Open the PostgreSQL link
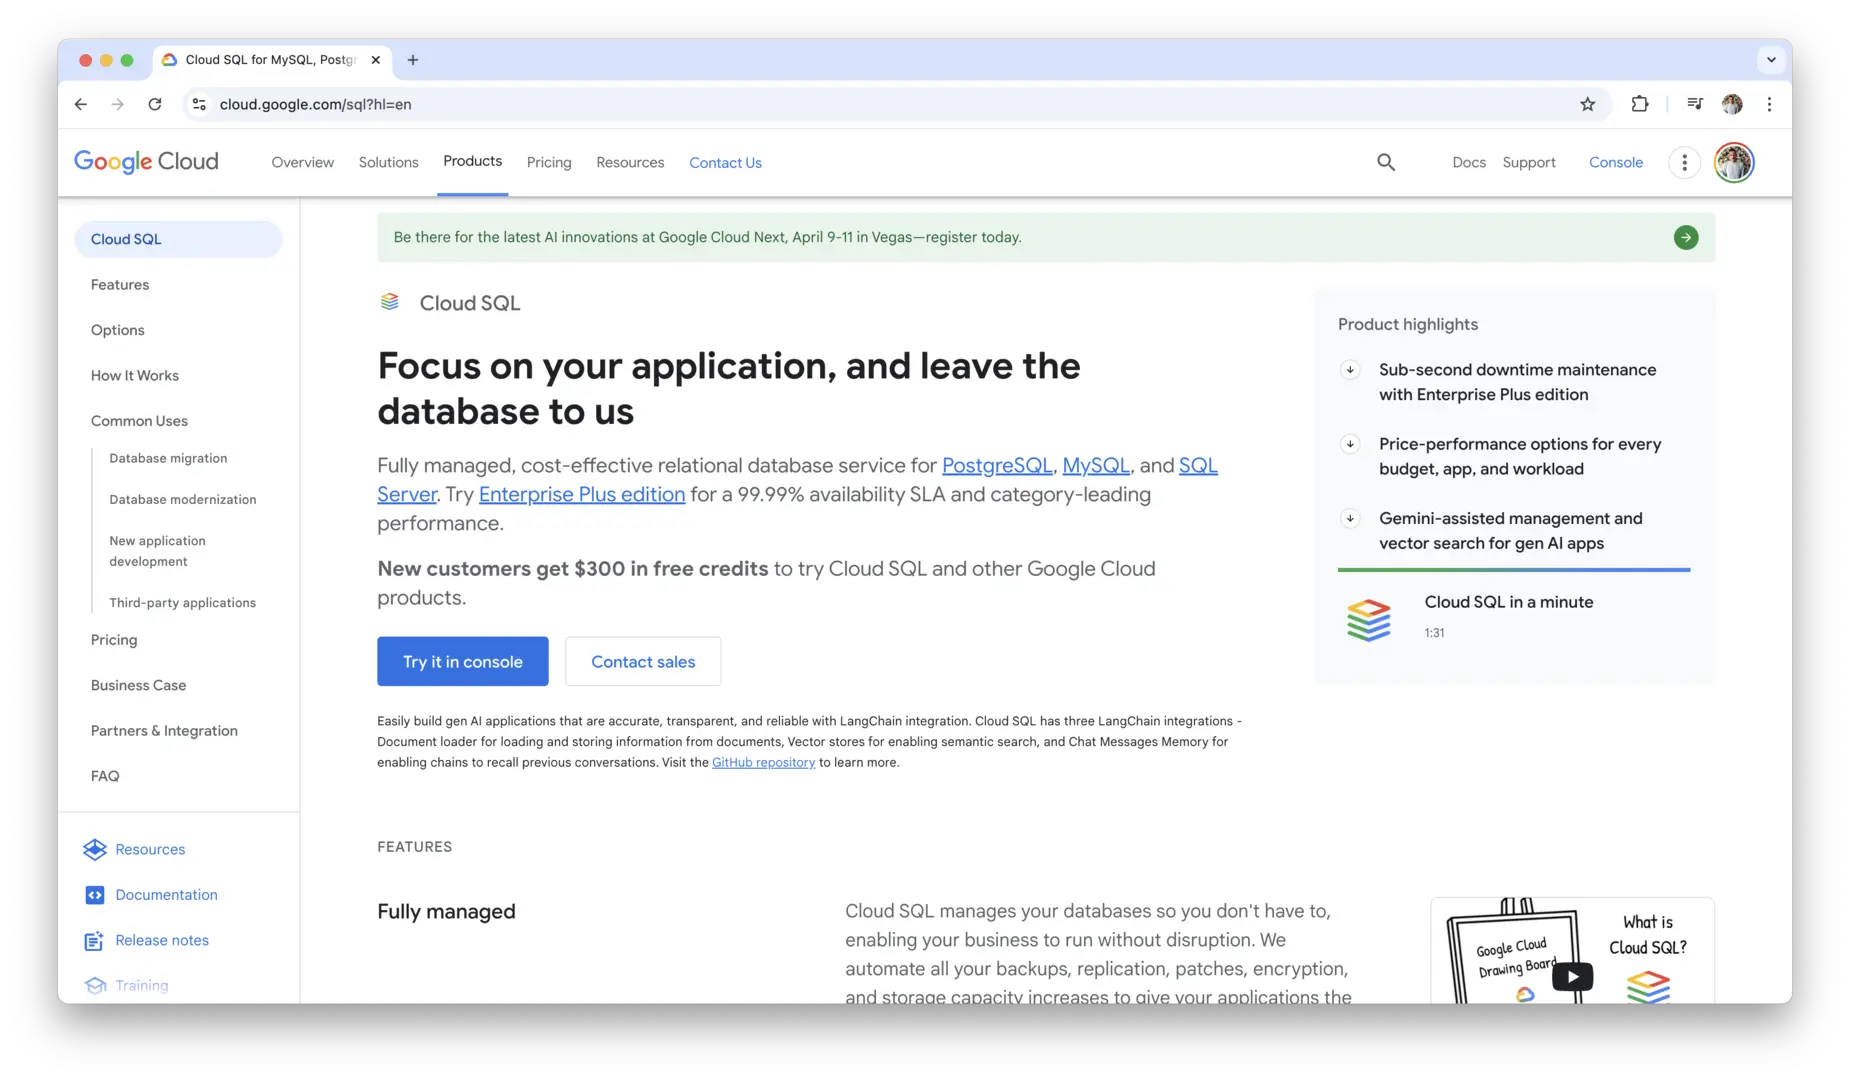Image resolution: width=1850 pixels, height=1080 pixels. 997,466
